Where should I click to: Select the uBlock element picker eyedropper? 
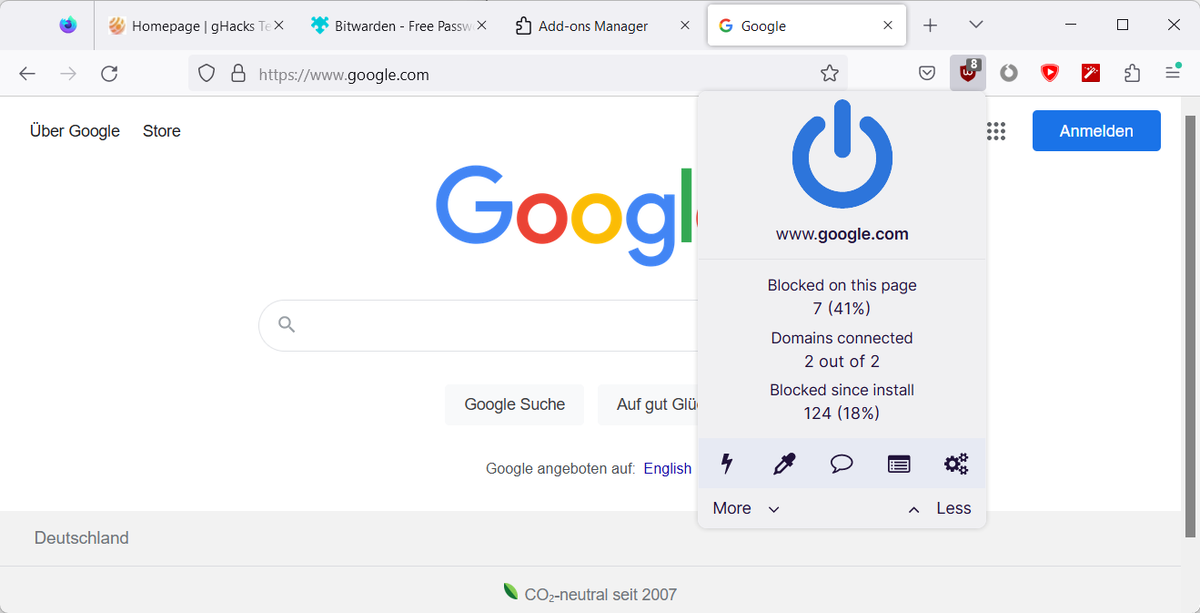(784, 463)
